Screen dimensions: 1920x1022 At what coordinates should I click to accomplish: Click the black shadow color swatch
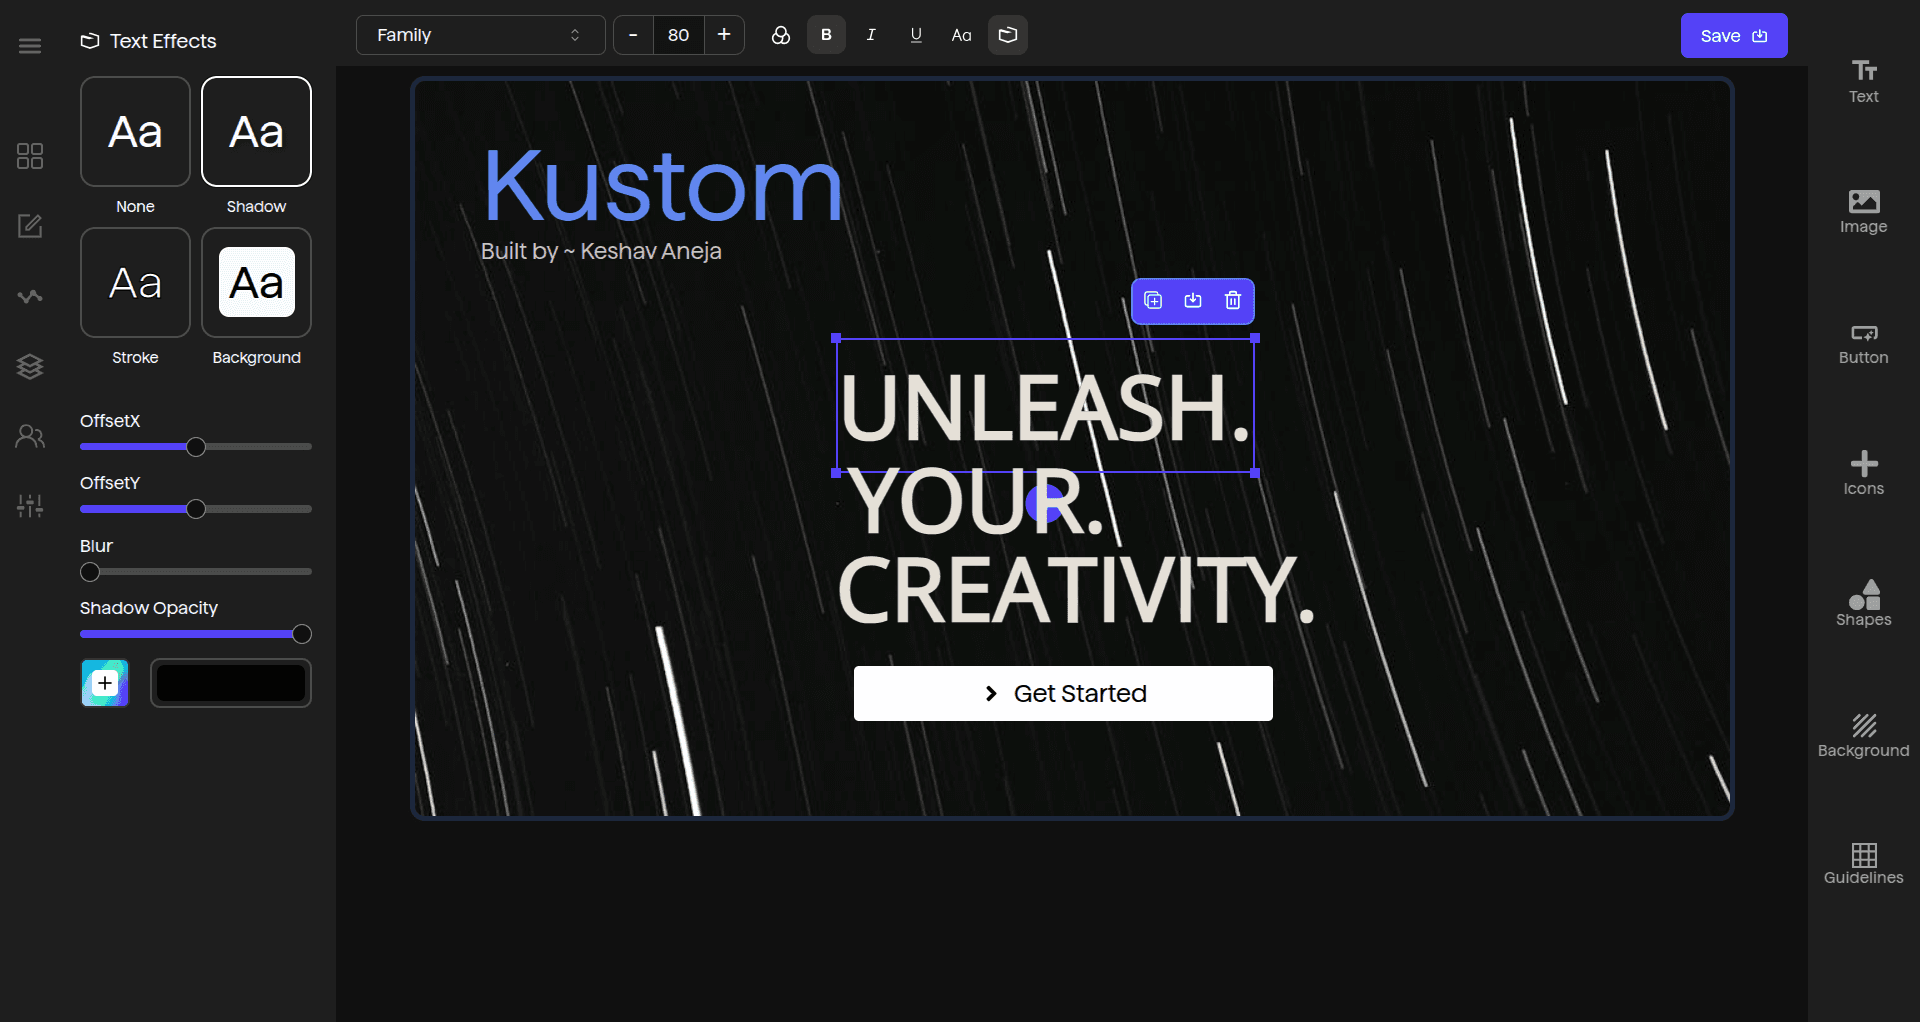(231, 683)
